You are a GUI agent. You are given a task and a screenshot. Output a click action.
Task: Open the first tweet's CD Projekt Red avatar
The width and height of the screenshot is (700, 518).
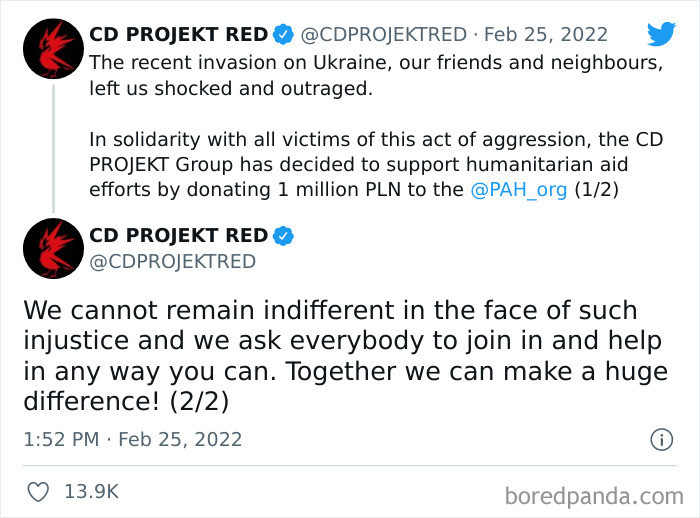click(x=53, y=48)
